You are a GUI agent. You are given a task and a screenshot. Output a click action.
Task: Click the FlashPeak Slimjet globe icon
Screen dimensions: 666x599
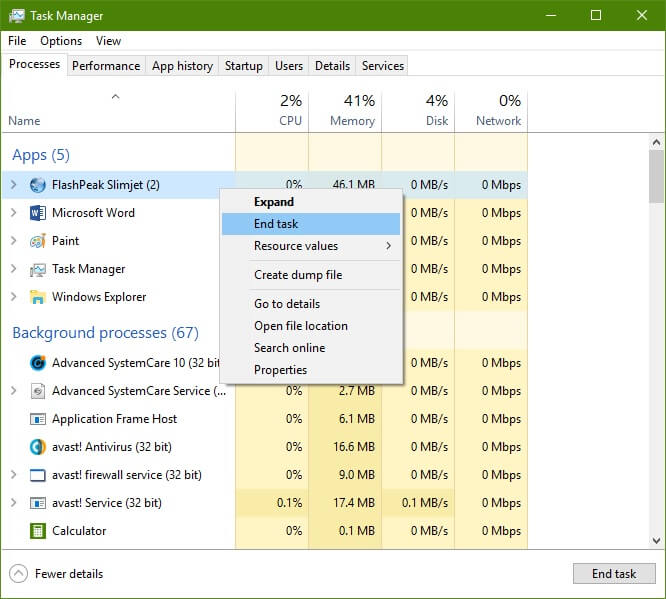pos(37,185)
